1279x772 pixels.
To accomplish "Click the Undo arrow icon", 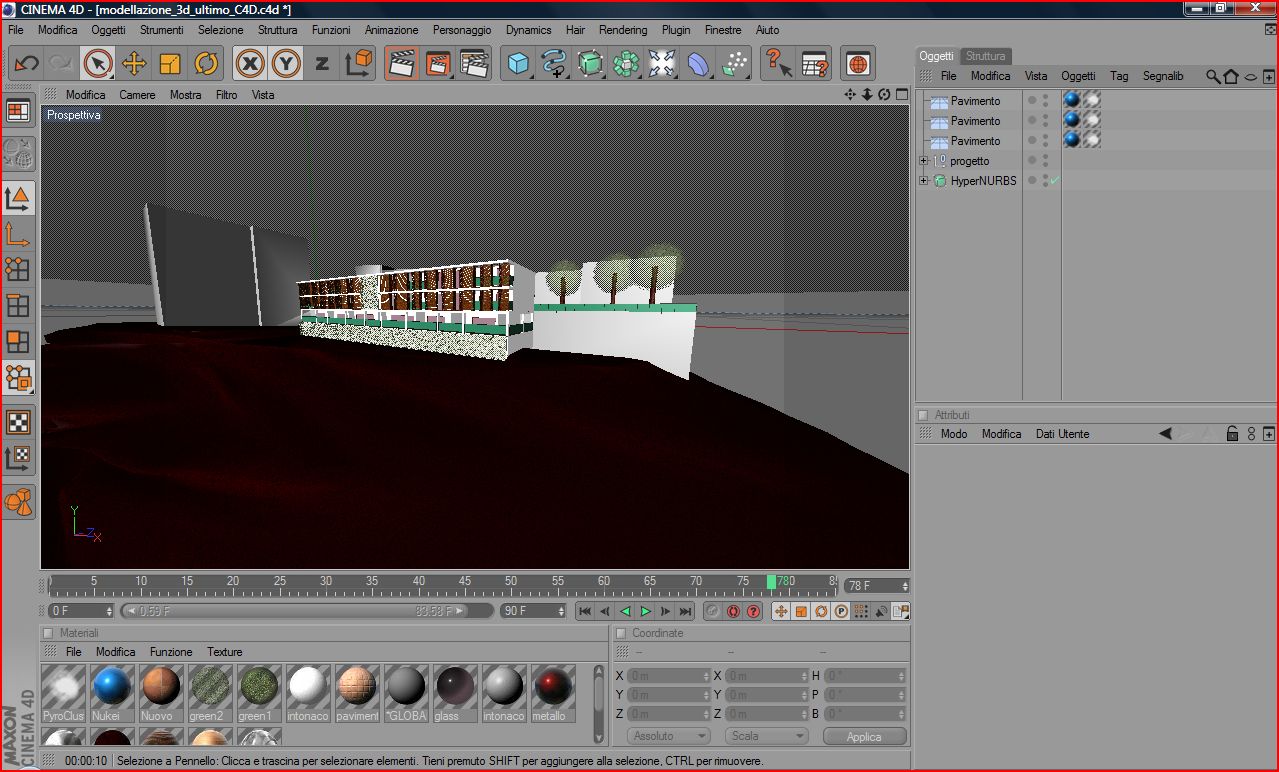I will point(26,64).
